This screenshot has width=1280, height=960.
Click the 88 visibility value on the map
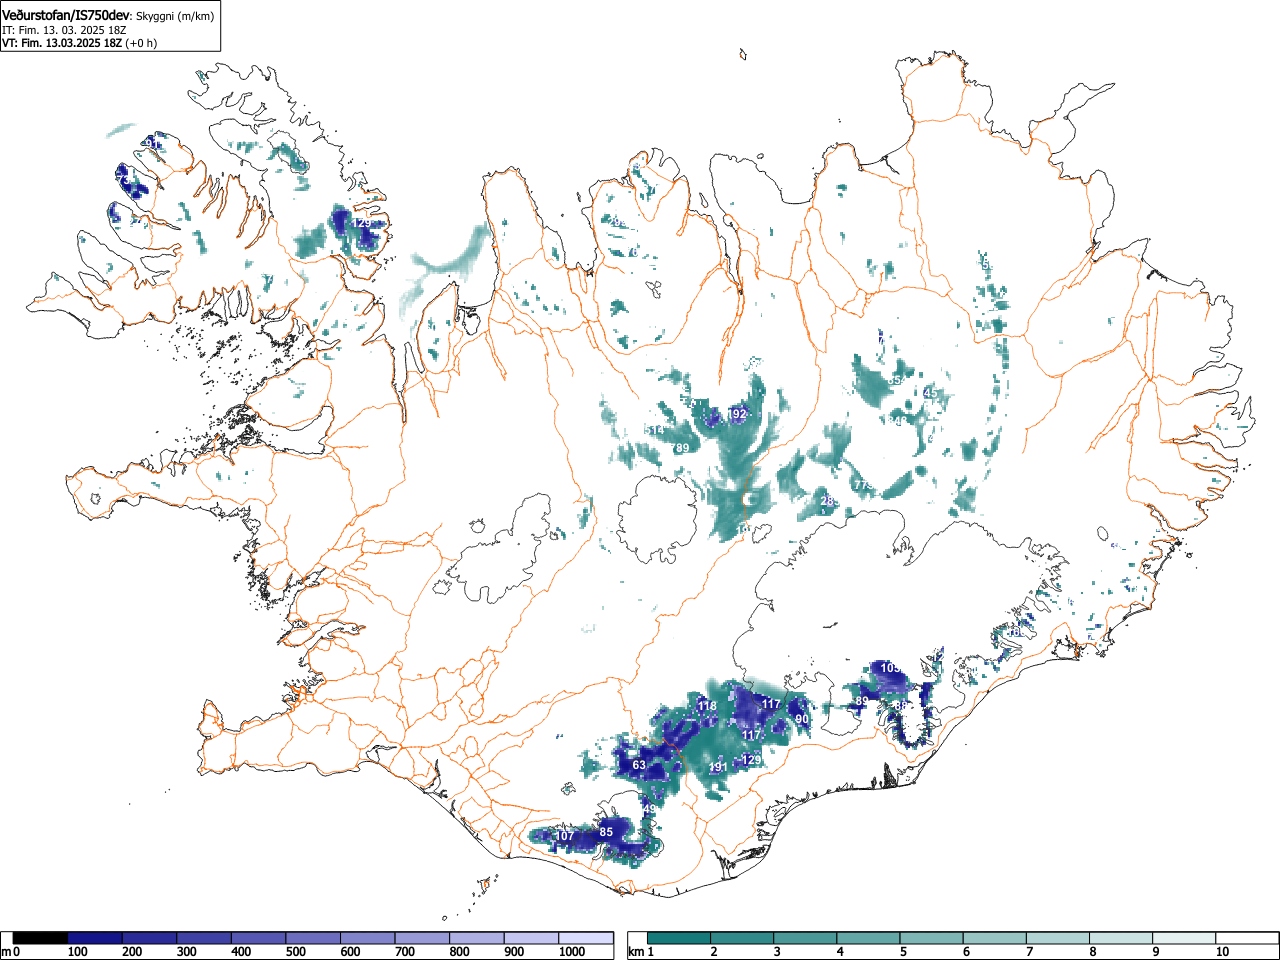point(900,706)
